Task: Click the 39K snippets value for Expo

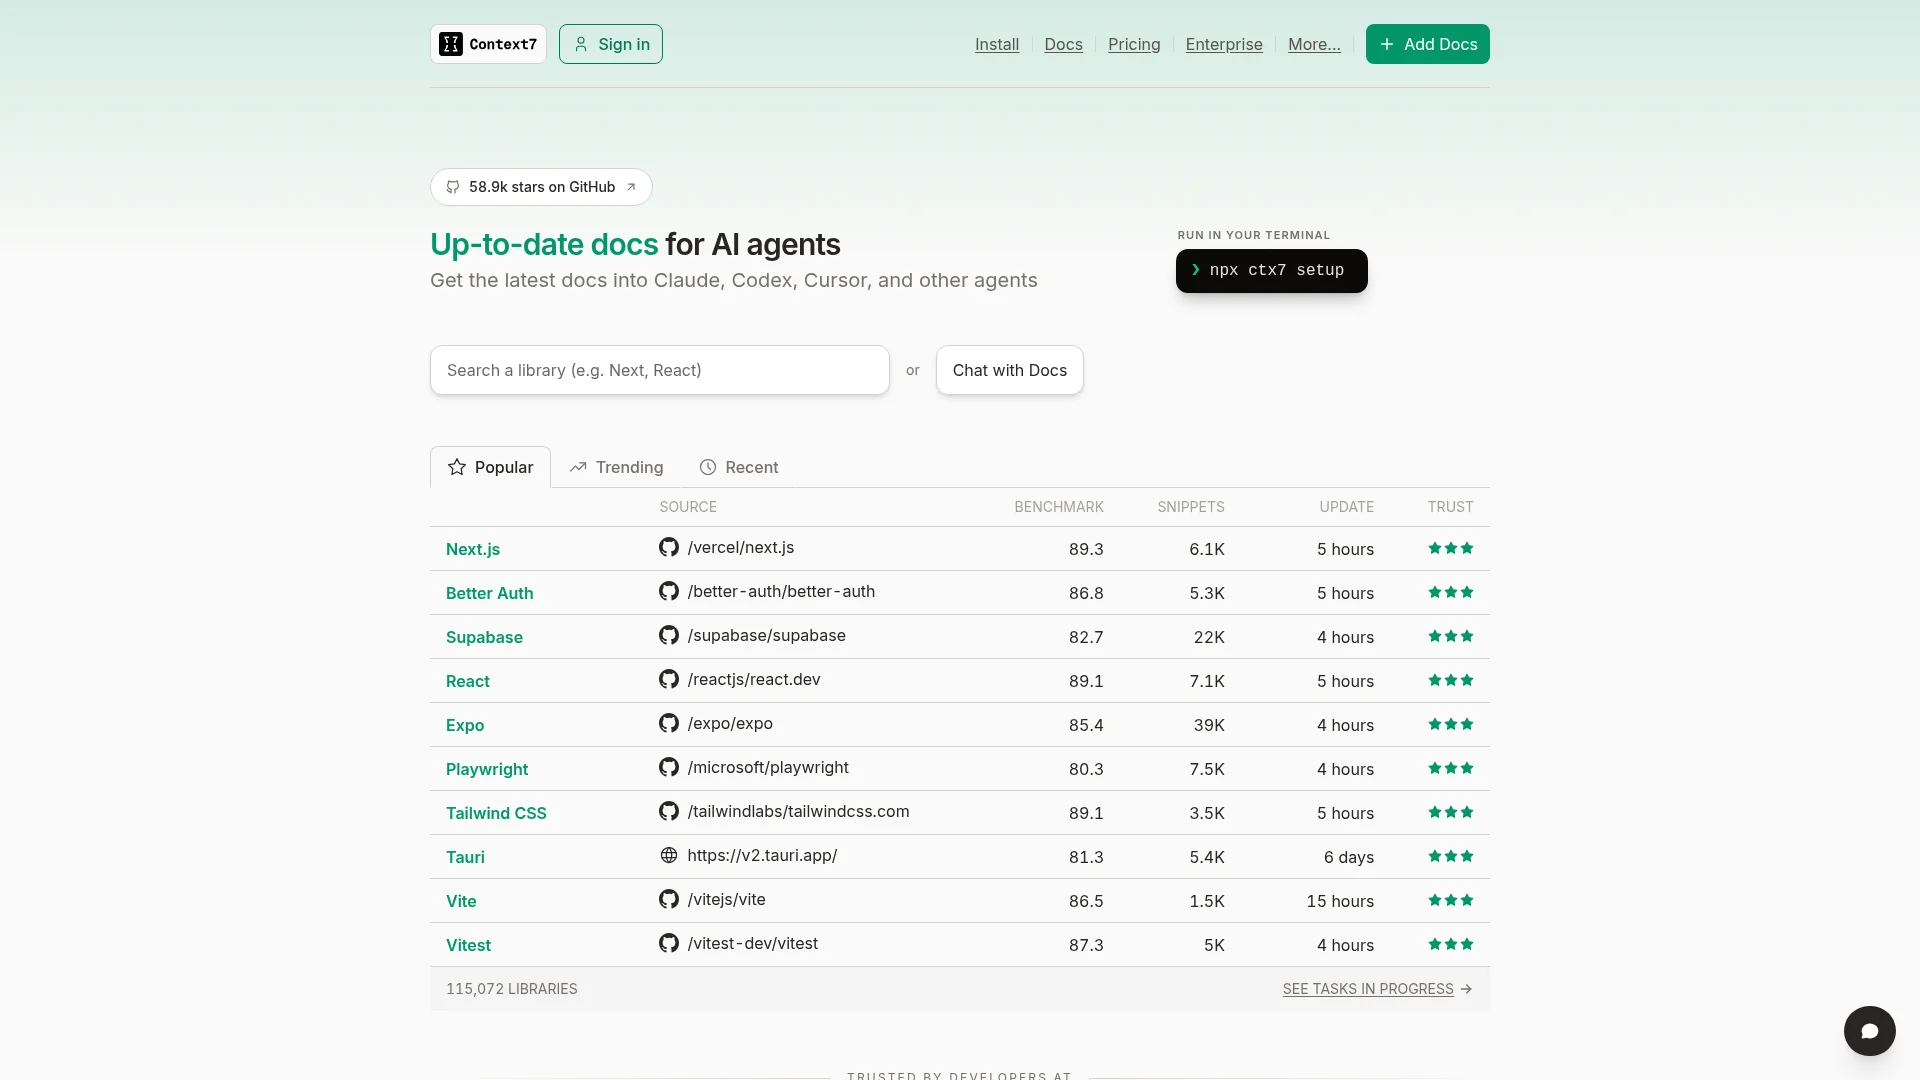Action: coord(1209,725)
